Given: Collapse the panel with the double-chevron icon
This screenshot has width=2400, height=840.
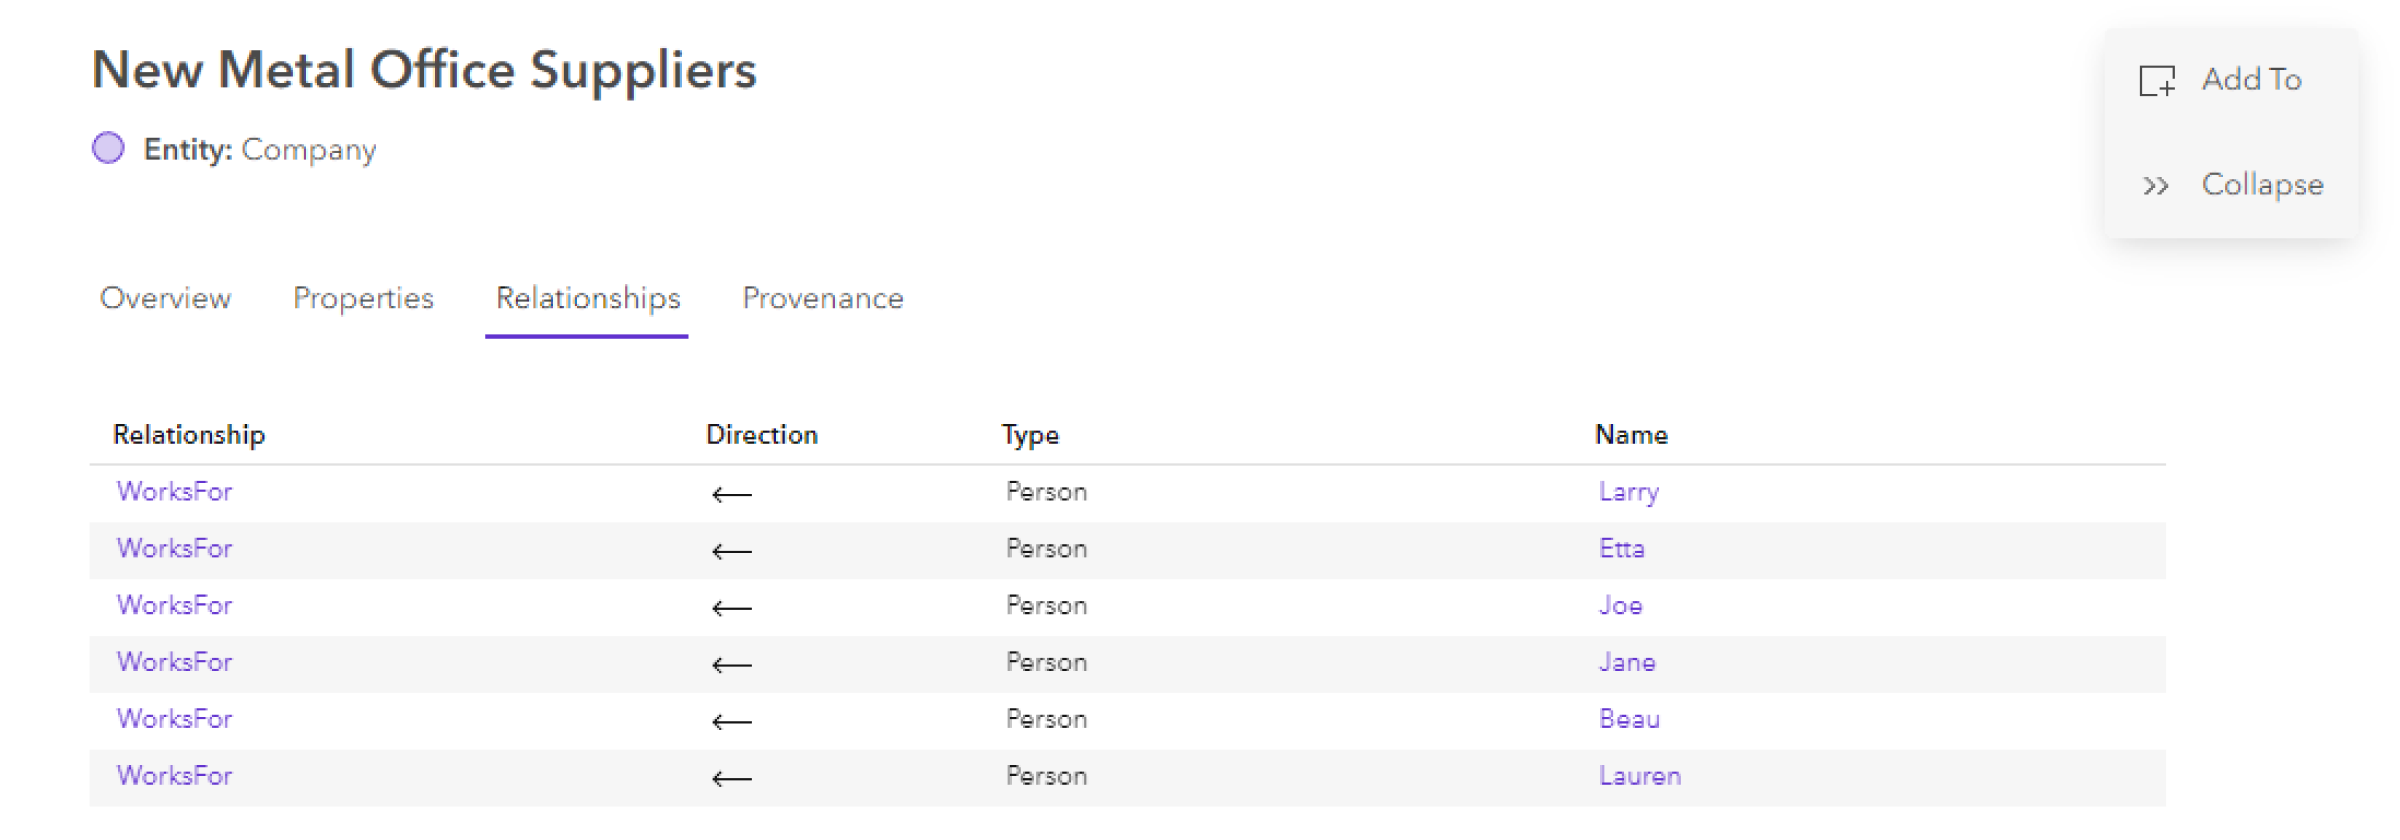Looking at the screenshot, I should [2156, 186].
